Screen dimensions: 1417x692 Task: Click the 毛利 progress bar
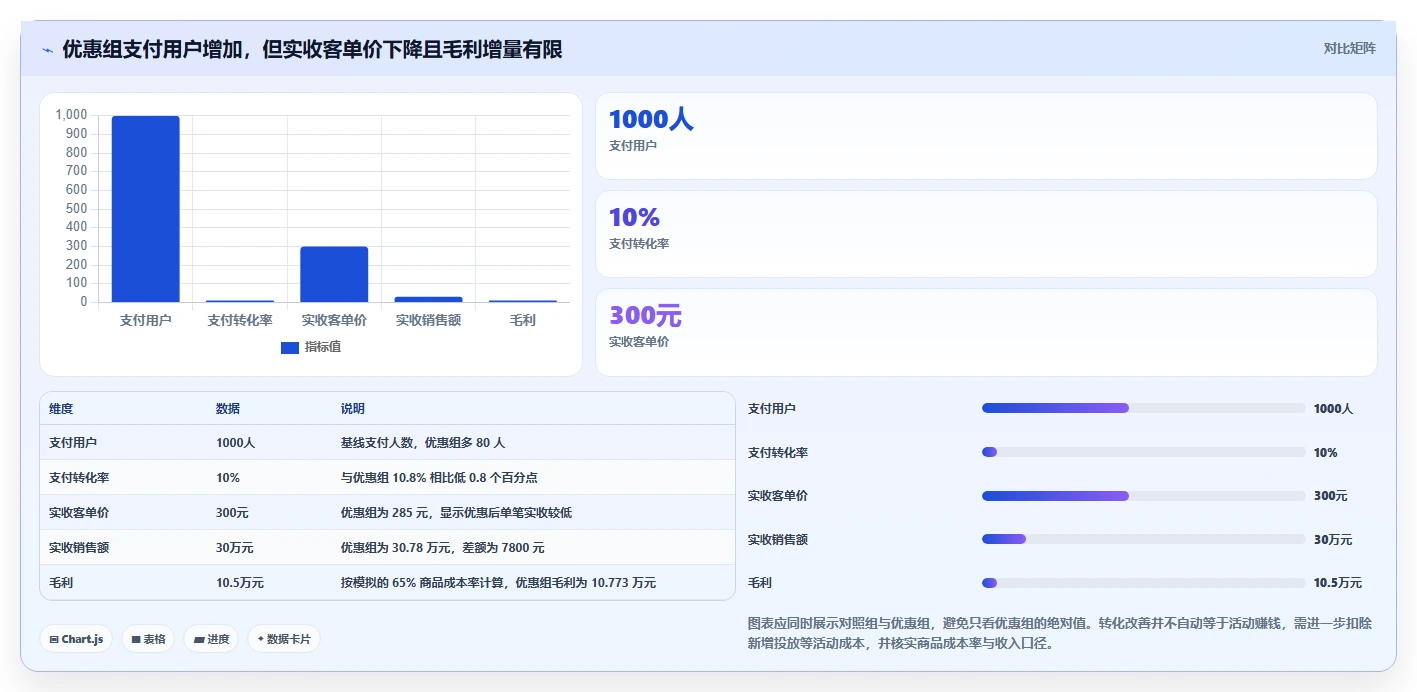pyautogui.click(x=1144, y=583)
